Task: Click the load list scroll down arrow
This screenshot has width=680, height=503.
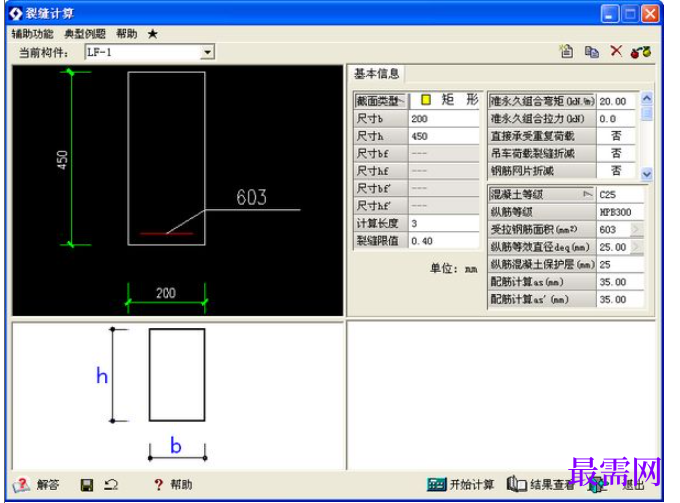Action: click(647, 174)
